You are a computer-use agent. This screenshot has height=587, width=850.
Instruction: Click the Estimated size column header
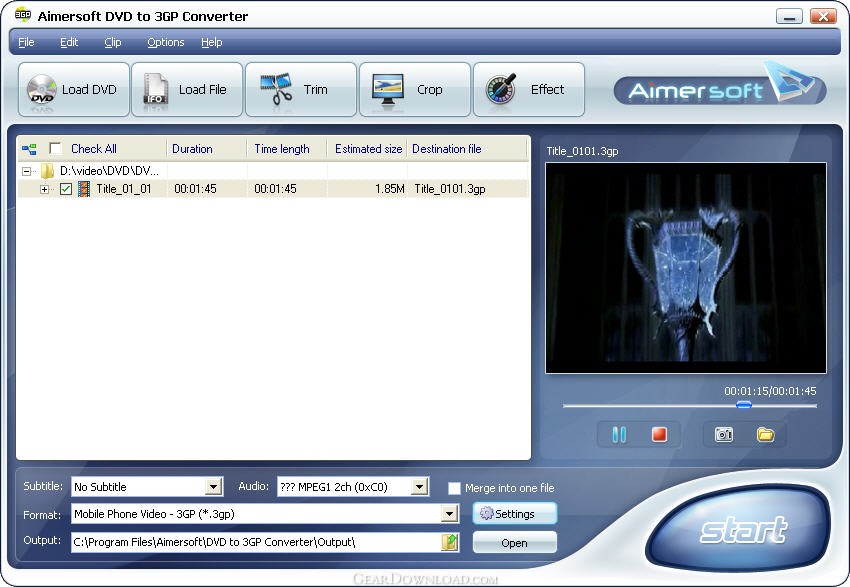pyautogui.click(x=367, y=149)
